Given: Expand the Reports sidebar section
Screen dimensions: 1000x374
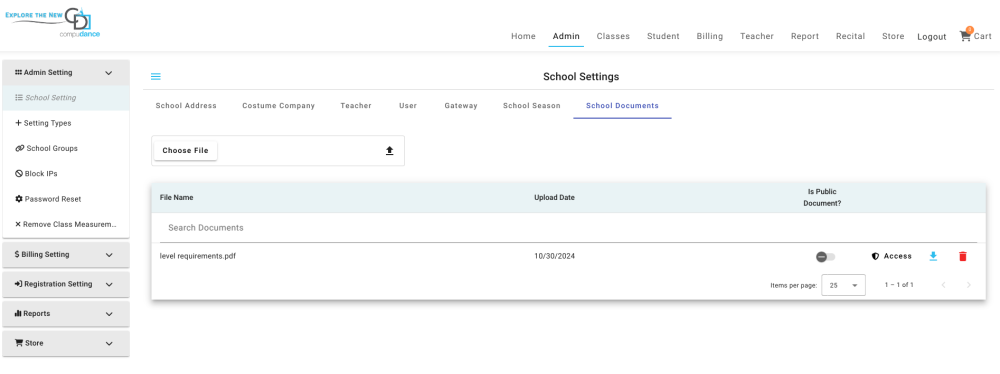Looking at the screenshot, I should click(x=66, y=314).
